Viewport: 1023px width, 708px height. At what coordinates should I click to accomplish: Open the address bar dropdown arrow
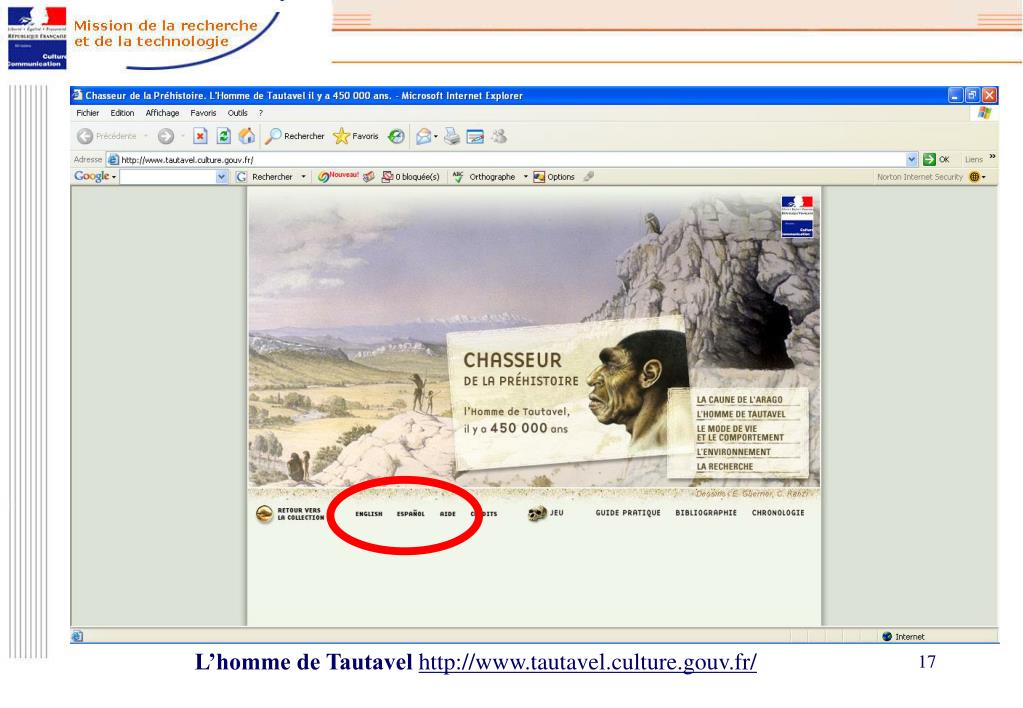click(x=911, y=159)
